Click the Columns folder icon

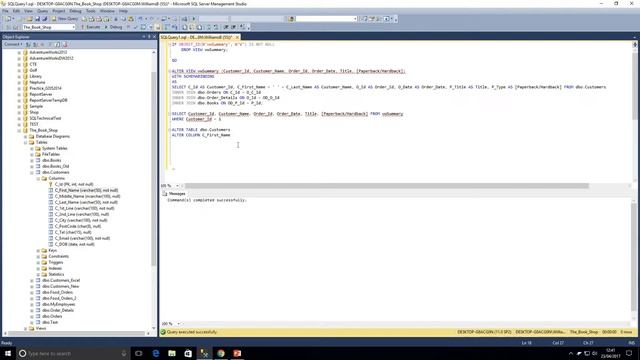(44, 178)
